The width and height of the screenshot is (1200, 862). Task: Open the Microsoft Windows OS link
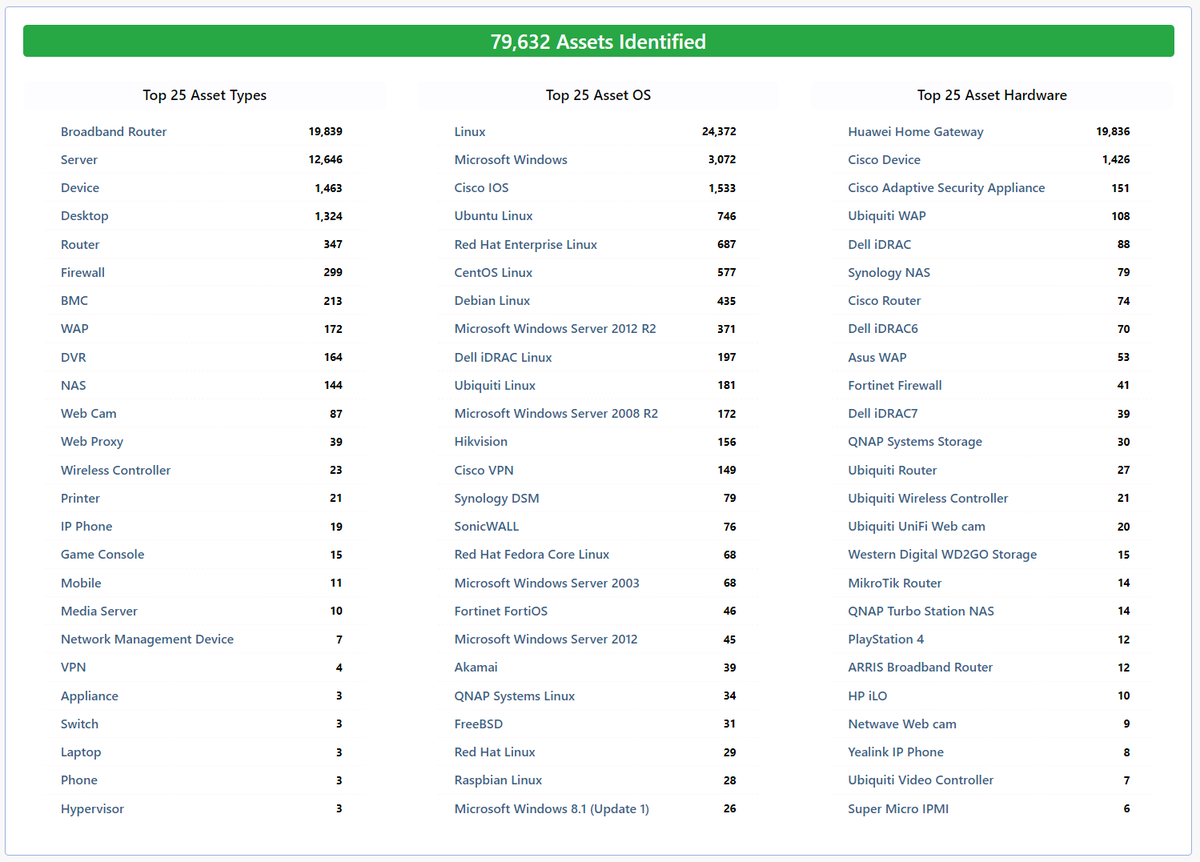pyautogui.click(x=511, y=160)
